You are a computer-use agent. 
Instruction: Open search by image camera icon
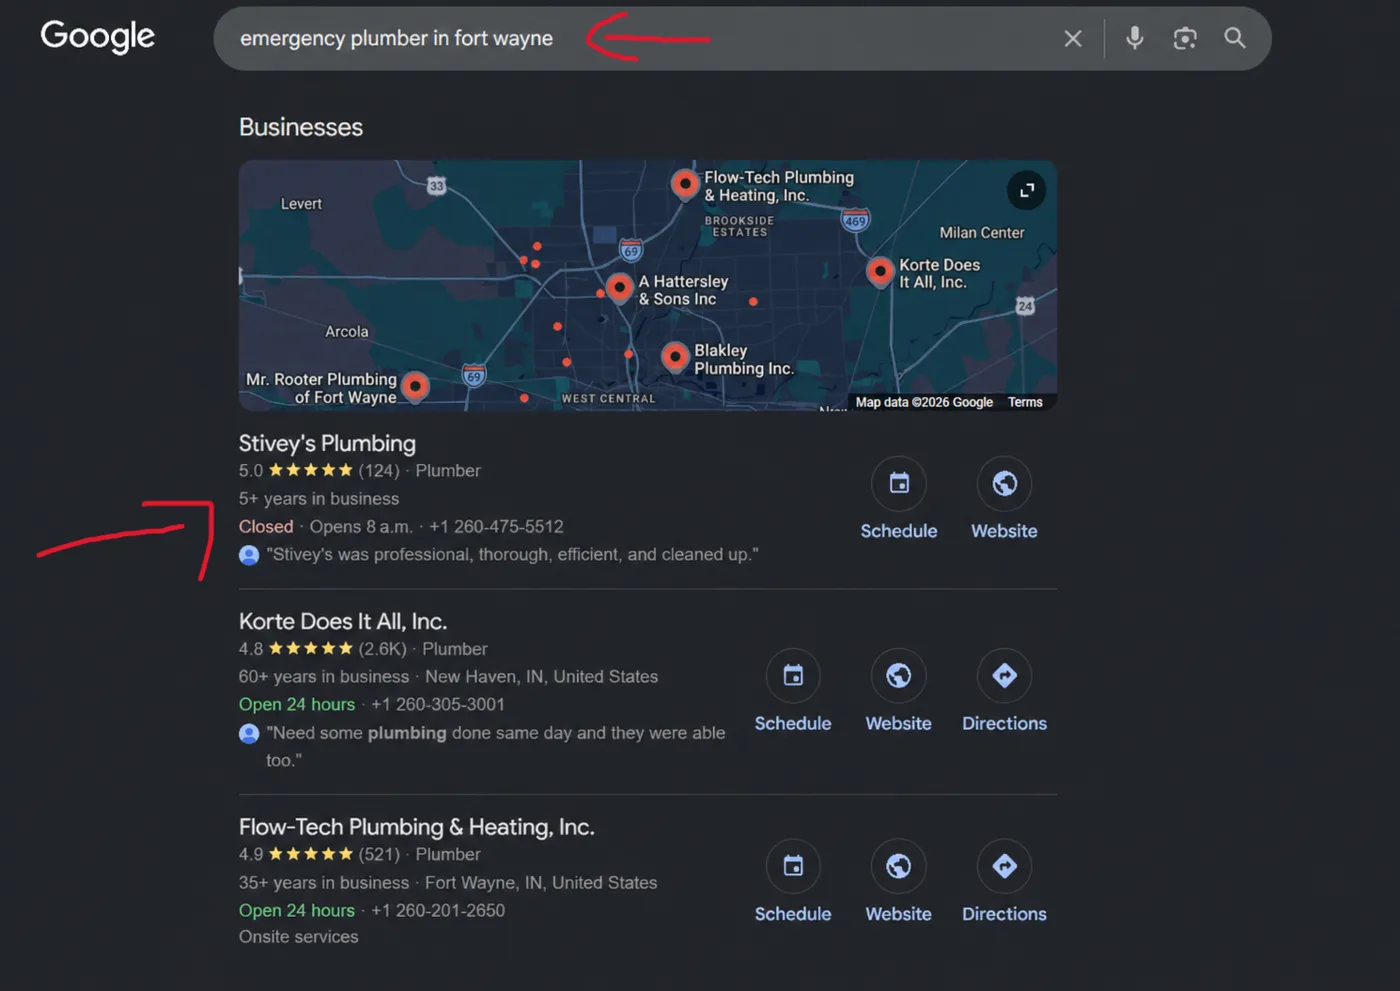[1185, 39]
